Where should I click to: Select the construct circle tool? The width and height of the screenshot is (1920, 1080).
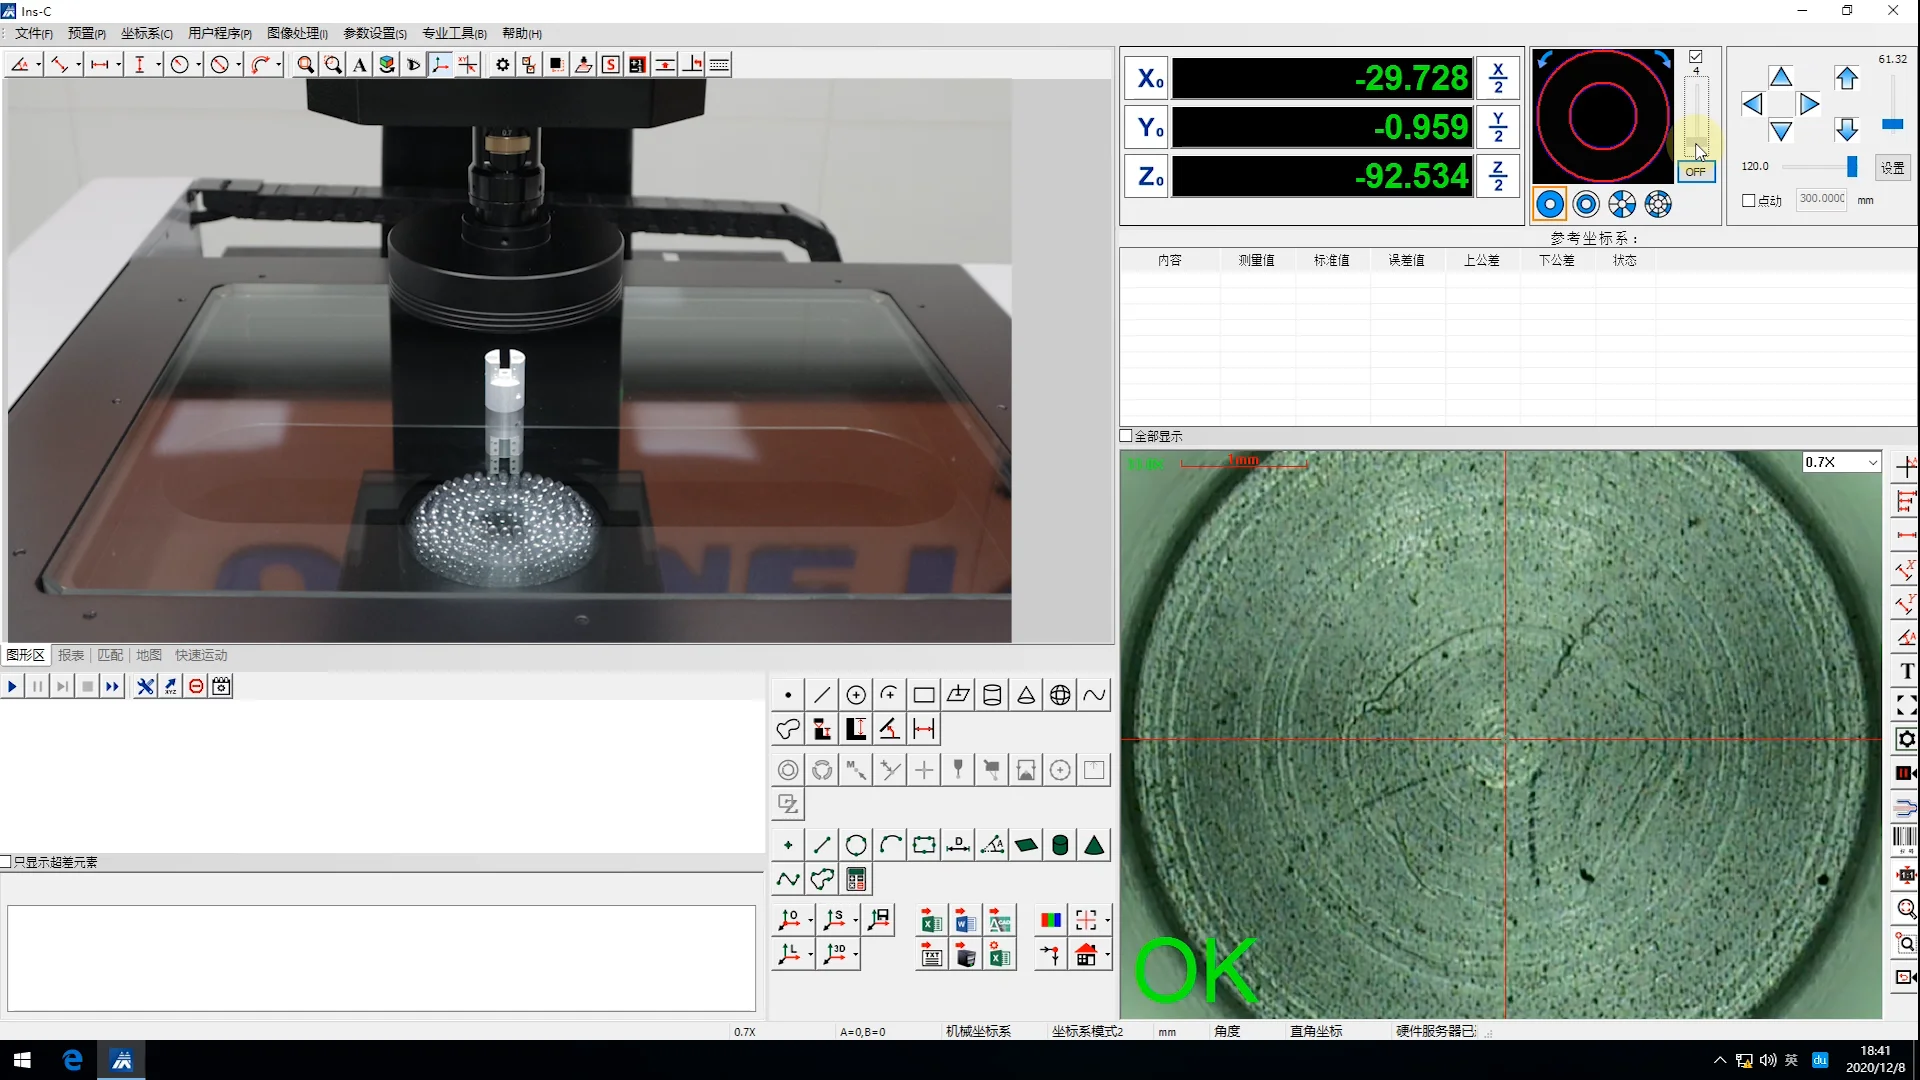coord(856,846)
